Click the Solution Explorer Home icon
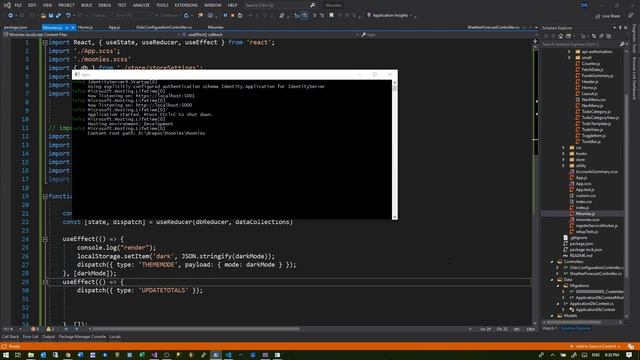Screen dimensions: 640x360 coord(560,36)
